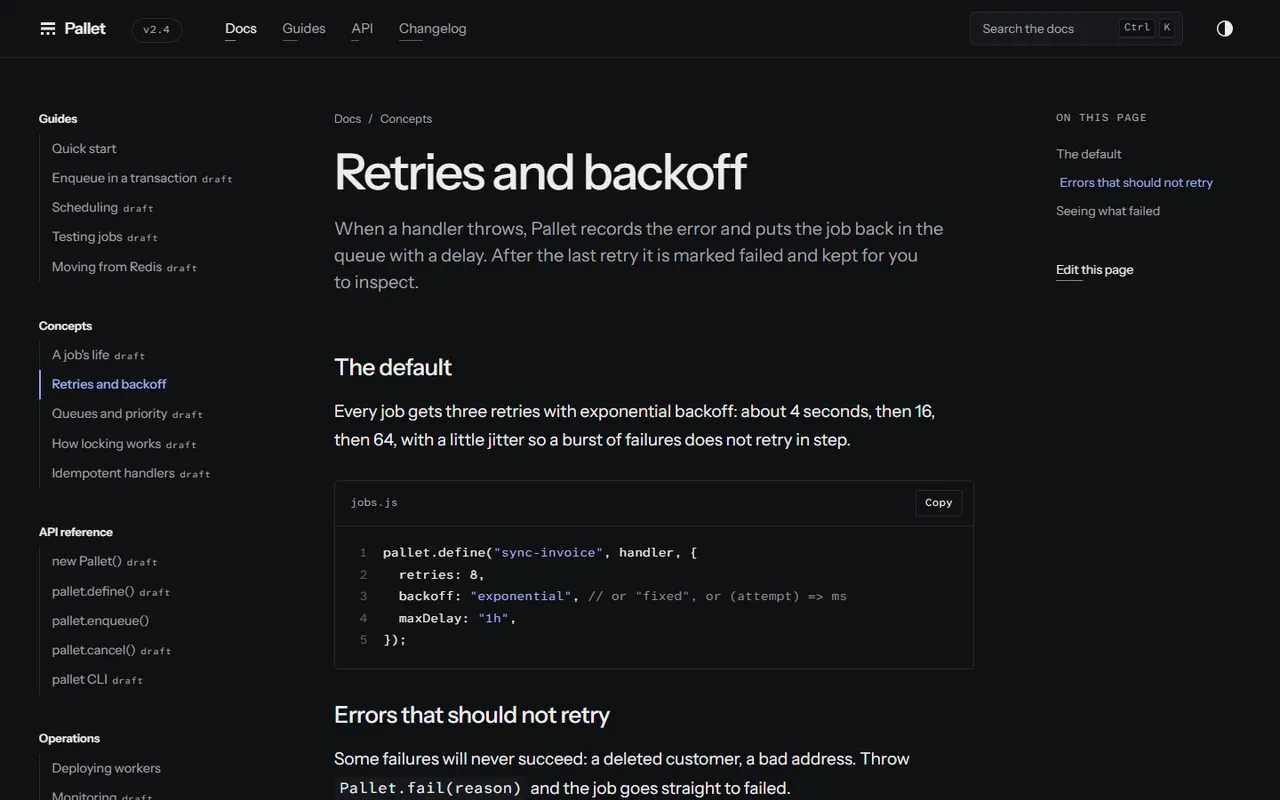
Task: Jump to Errors that should not retry
Action: click(x=1136, y=182)
